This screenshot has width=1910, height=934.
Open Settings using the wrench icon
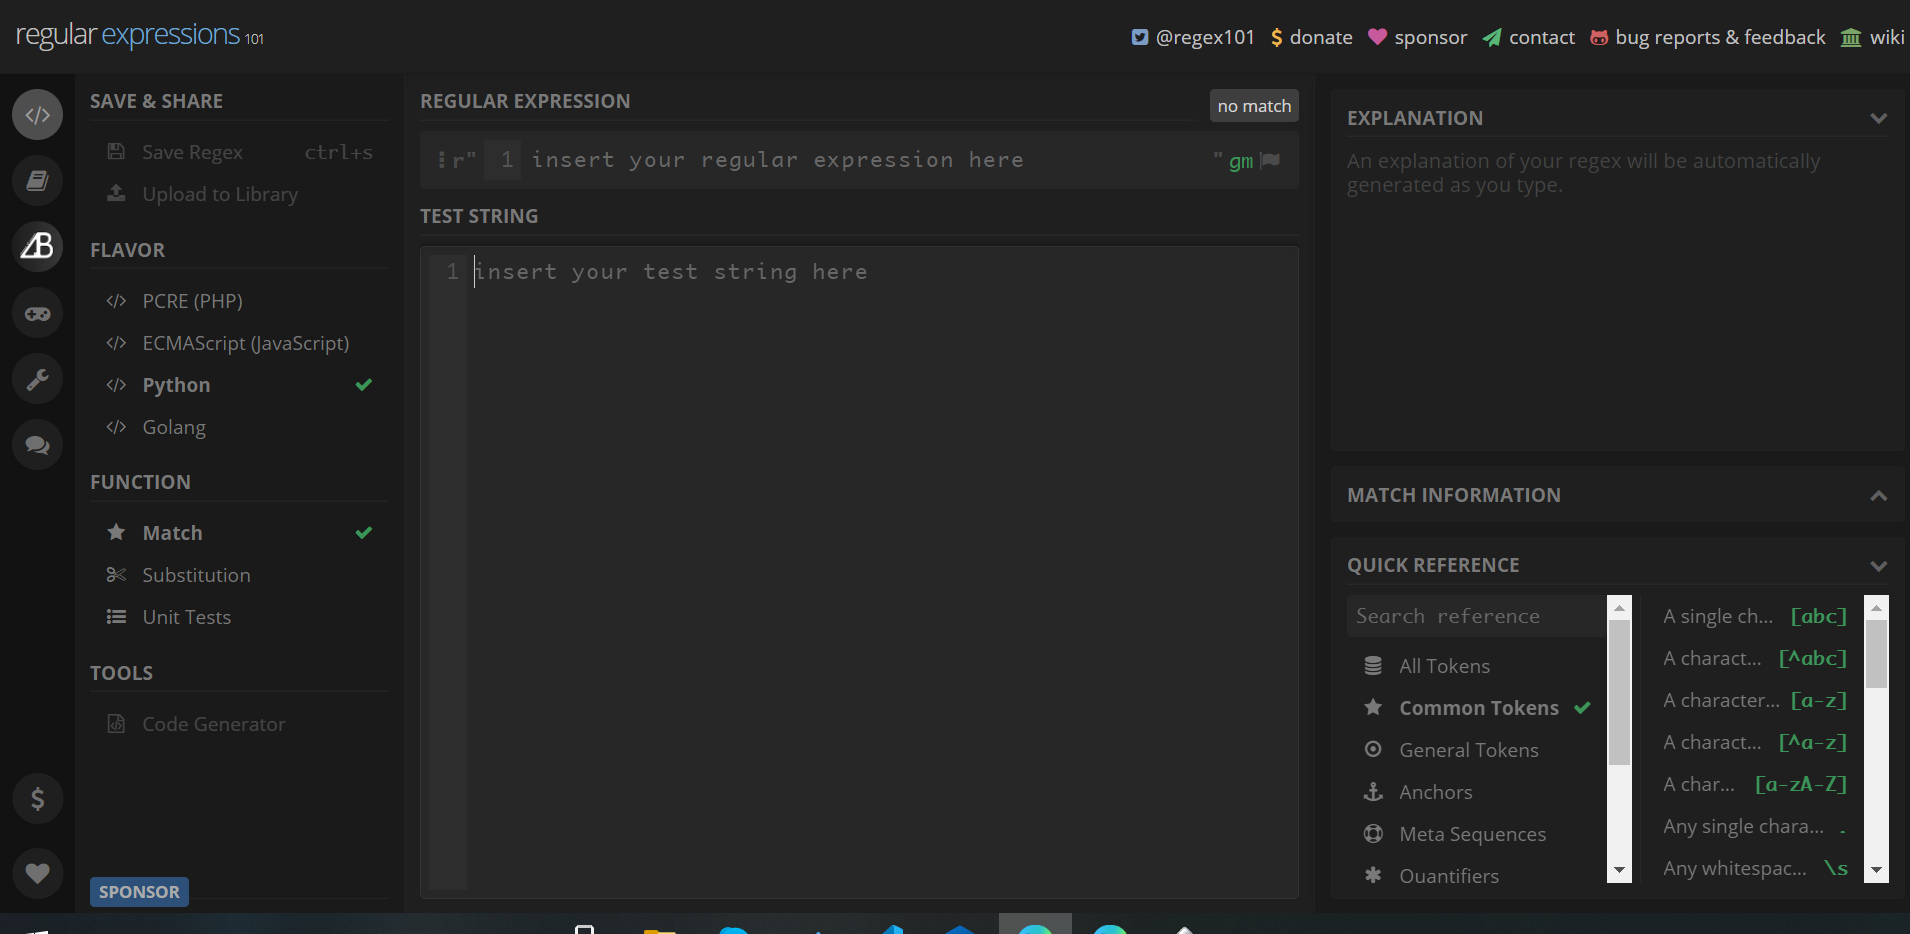[37, 378]
